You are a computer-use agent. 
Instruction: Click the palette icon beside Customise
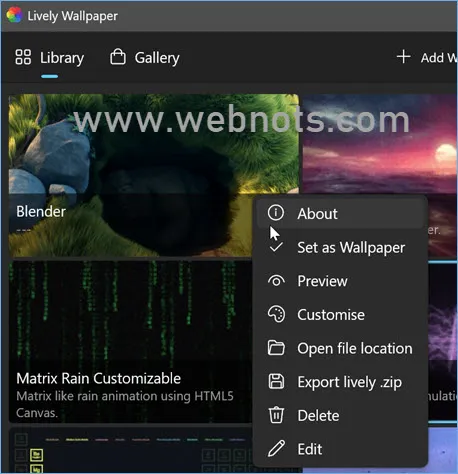pyautogui.click(x=276, y=314)
